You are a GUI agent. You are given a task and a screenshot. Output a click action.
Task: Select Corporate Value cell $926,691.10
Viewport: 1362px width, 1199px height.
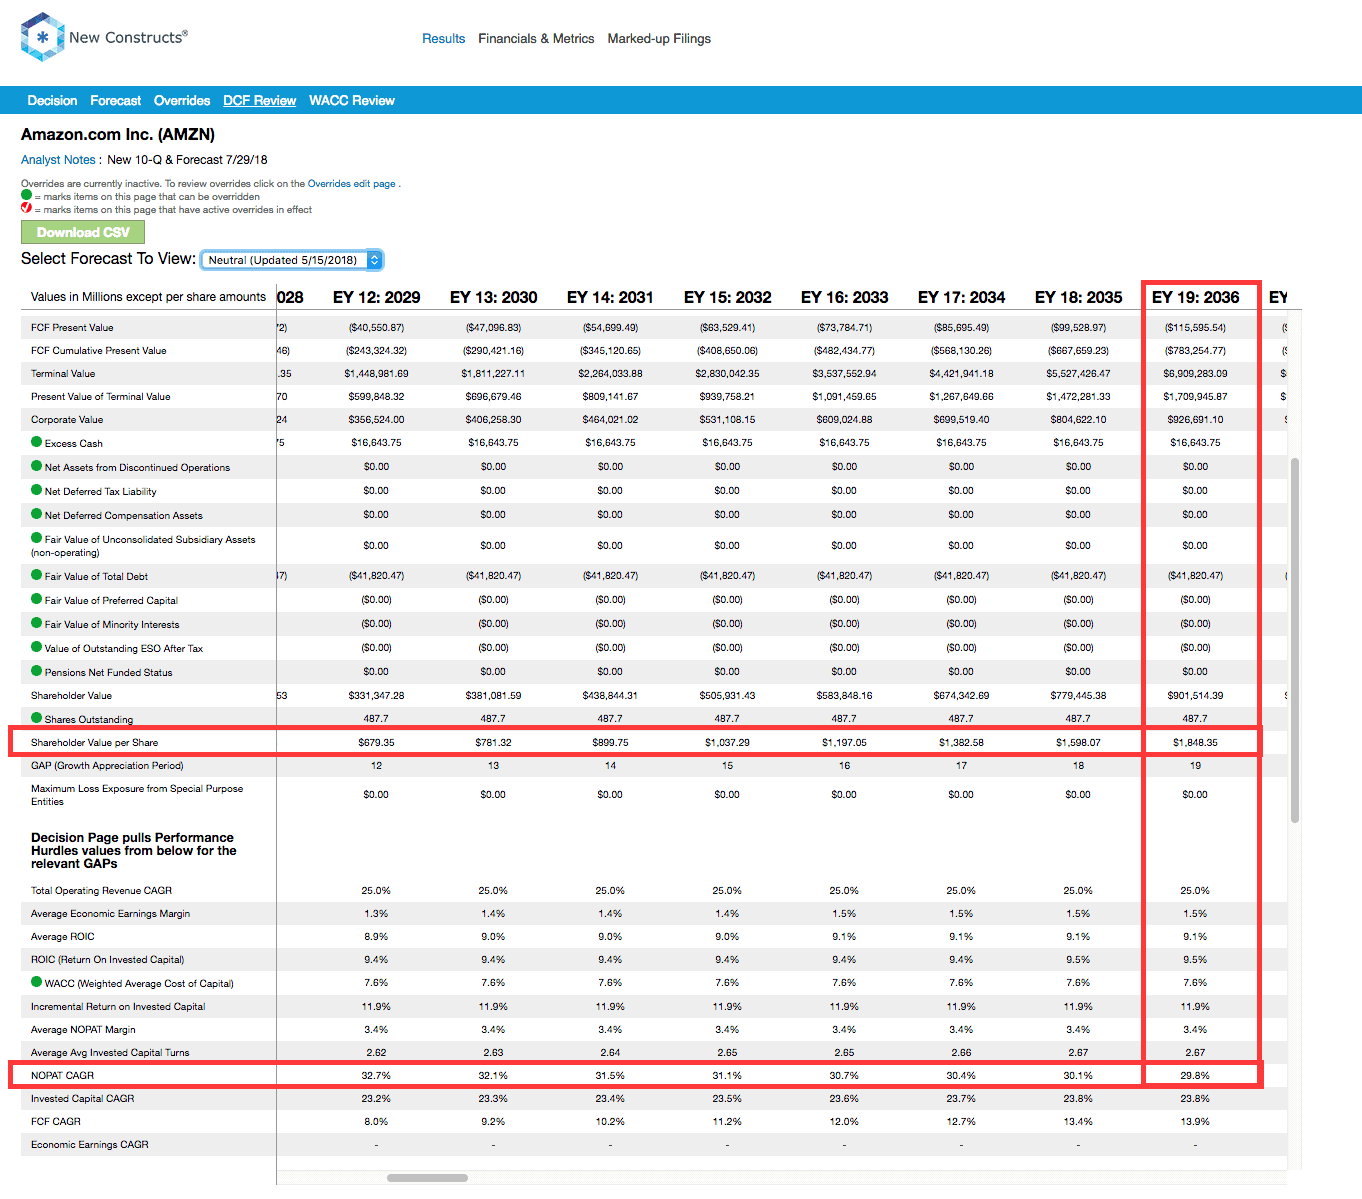(x=1195, y=419)
